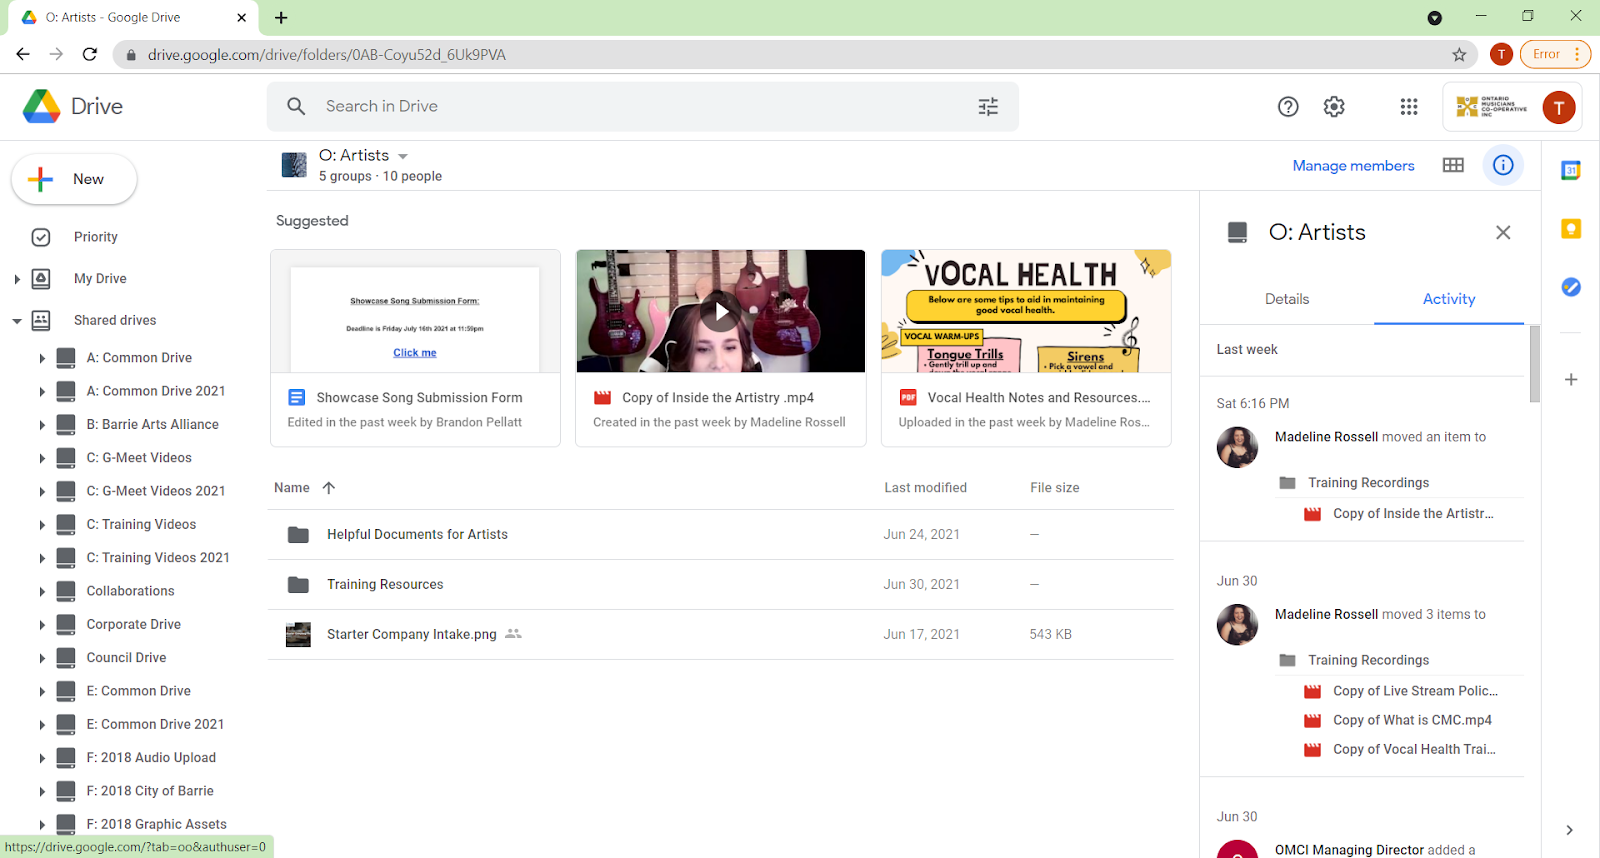This screenshot has height=858, width=1600.
Task: Collapse the Shared drives tree
Action: 17,321
